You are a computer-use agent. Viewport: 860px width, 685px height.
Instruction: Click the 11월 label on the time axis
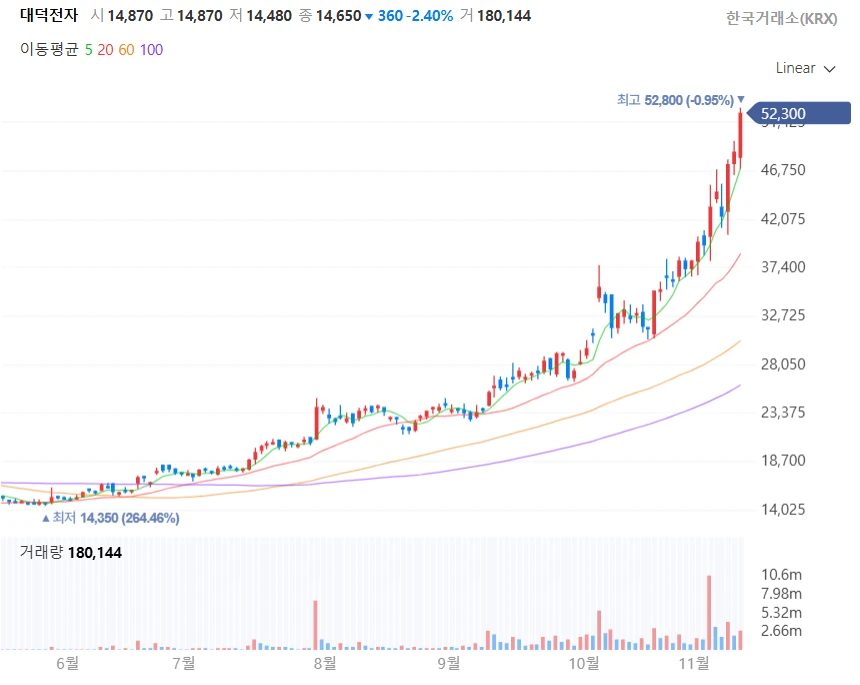pos(695,662)
